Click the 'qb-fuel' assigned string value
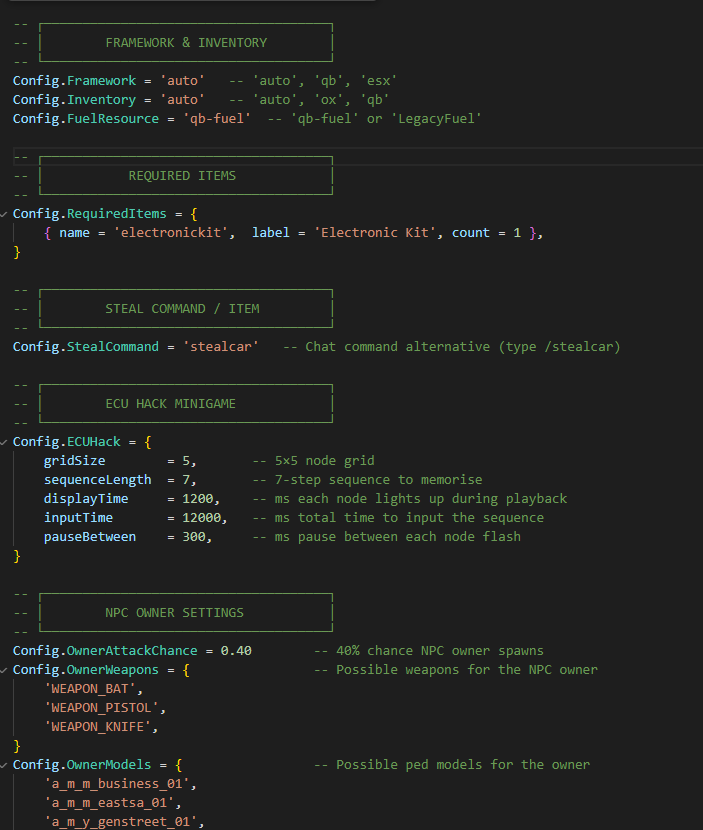 tap(217, 119)
